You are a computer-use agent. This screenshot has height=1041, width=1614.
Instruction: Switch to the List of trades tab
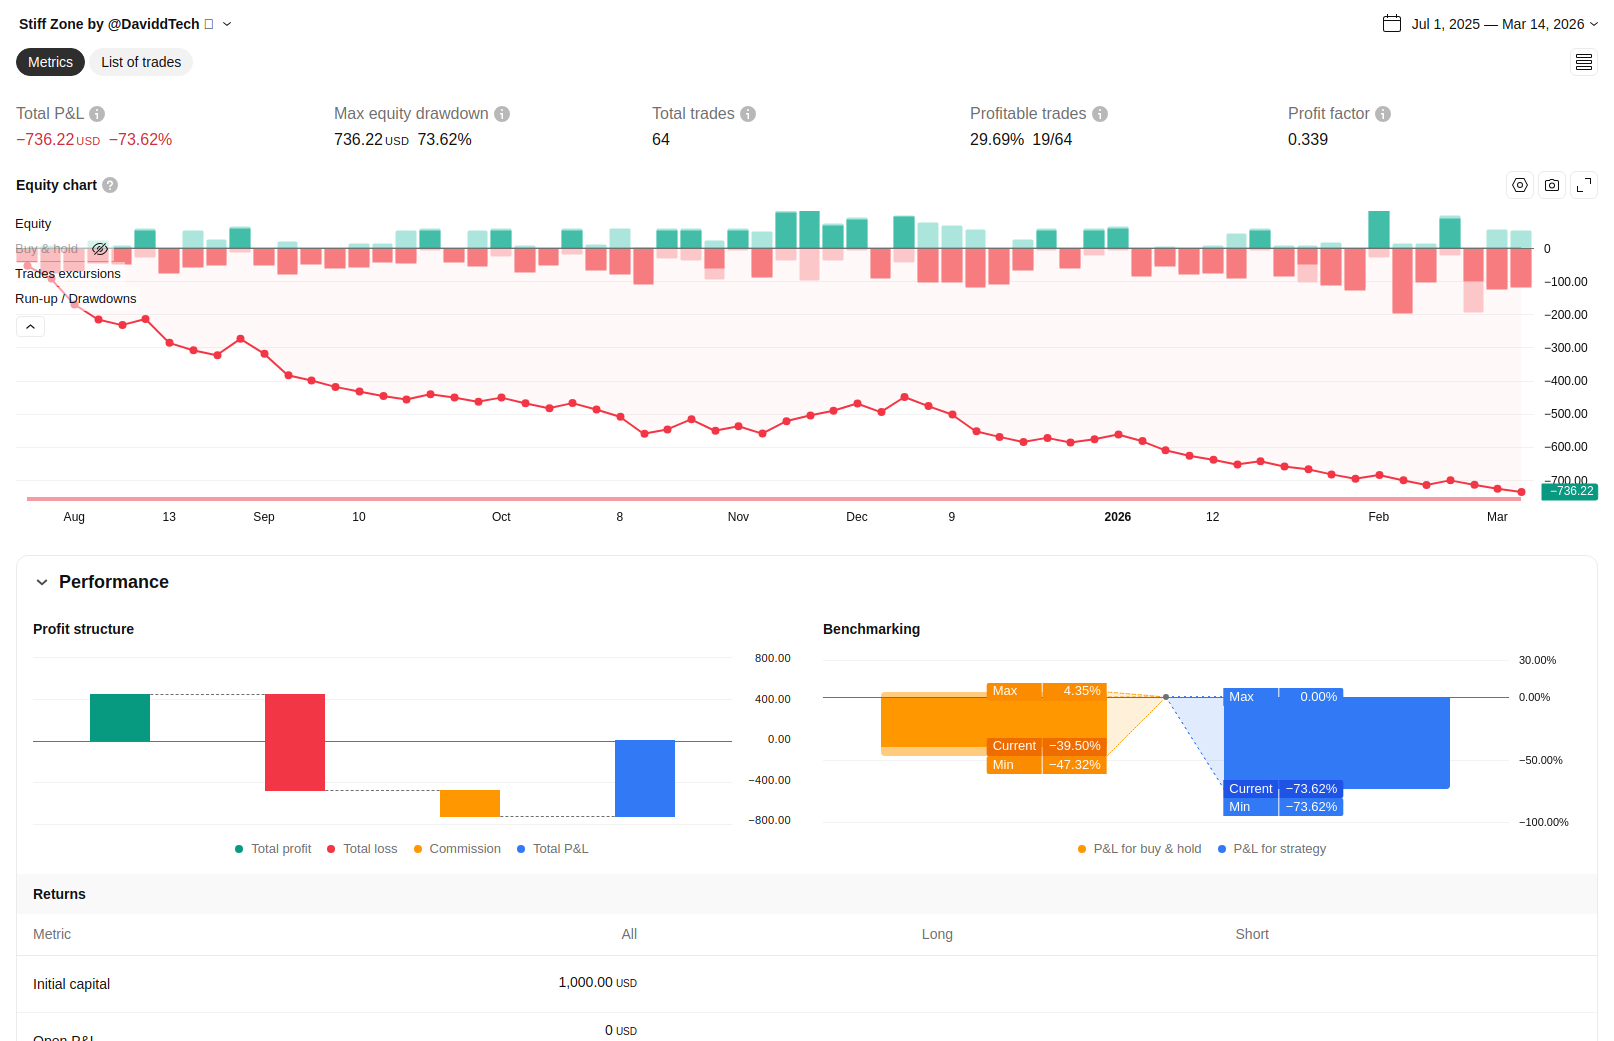(141, 62)
